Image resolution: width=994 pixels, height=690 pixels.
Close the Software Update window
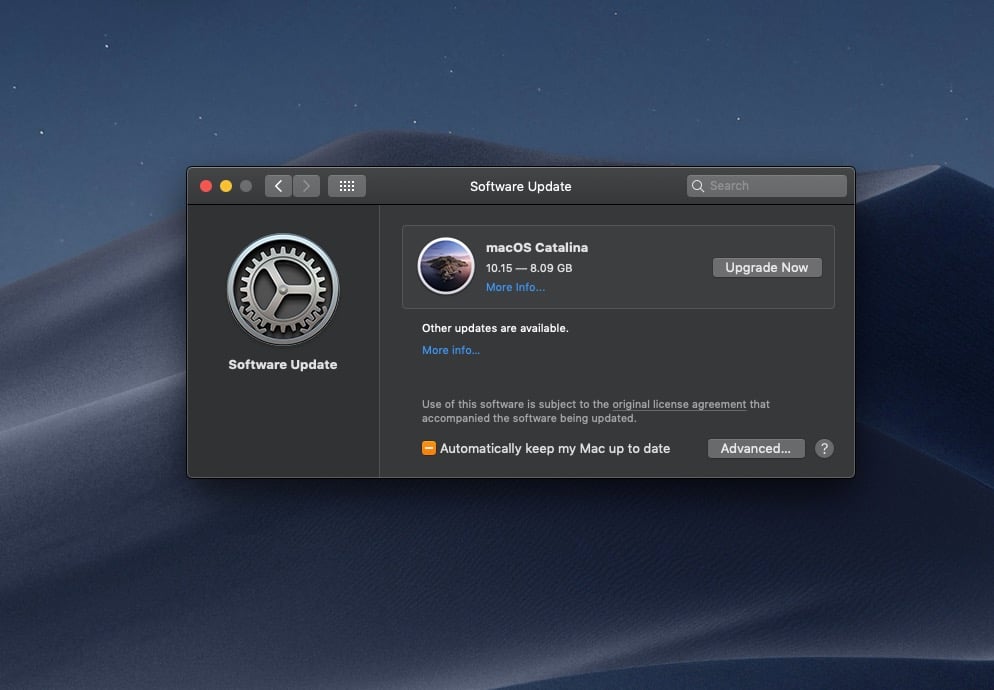(206, 186)
